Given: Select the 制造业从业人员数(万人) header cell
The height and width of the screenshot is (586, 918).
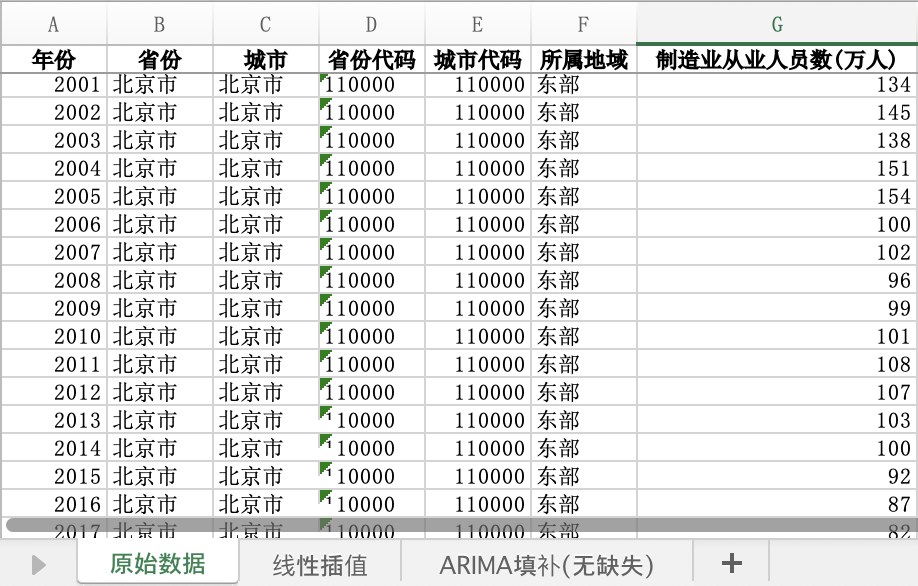Looking at the screenshot, I should (777, 59).
